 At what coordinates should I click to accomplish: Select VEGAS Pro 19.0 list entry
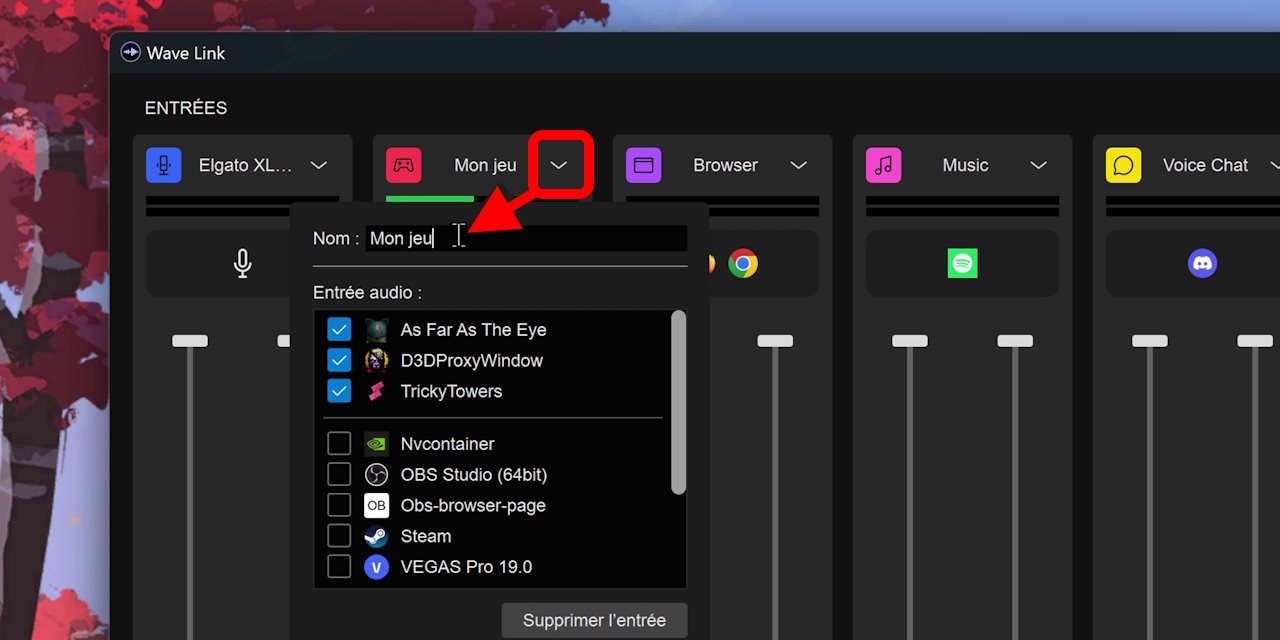tap(465, 567)
